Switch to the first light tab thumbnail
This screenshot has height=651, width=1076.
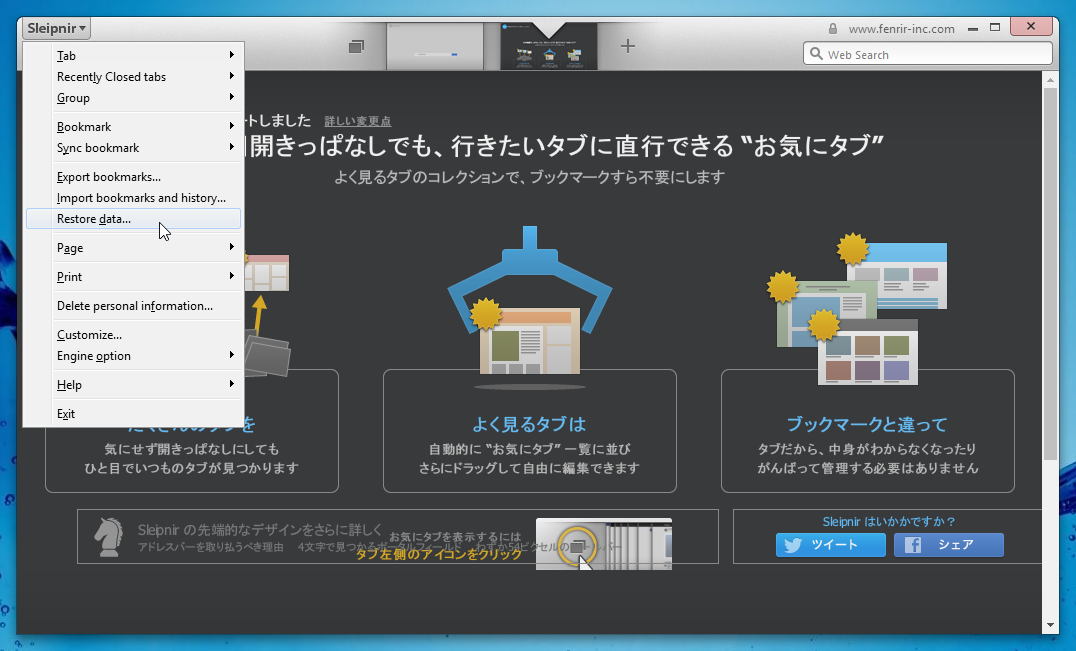435,46
